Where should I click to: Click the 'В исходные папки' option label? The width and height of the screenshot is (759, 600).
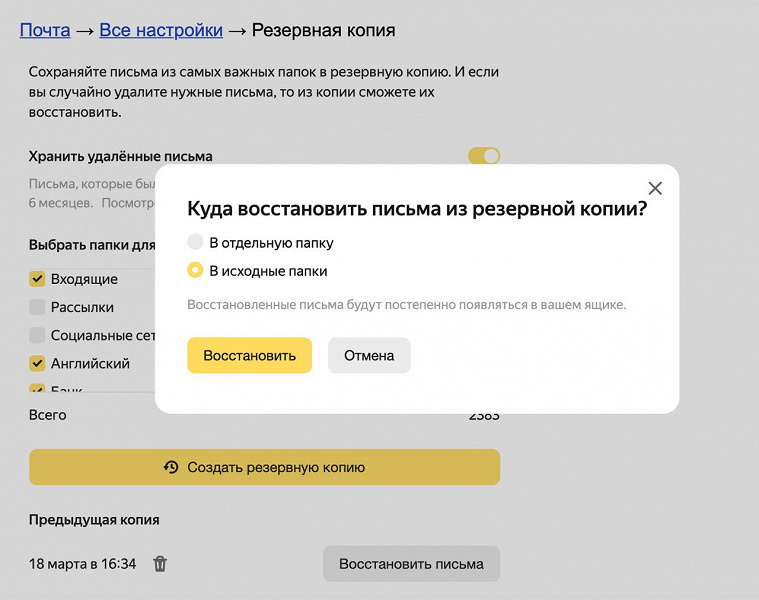coord(268,271)
